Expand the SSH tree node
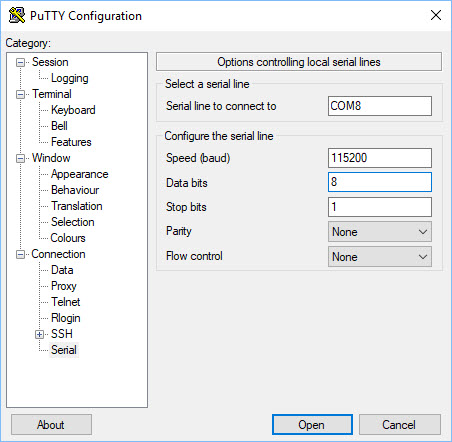 pos(40,334)
